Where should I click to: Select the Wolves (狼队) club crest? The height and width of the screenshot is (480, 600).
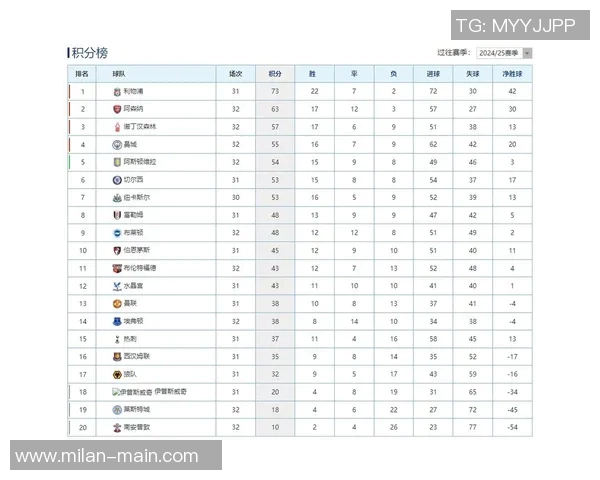[116, 373]
